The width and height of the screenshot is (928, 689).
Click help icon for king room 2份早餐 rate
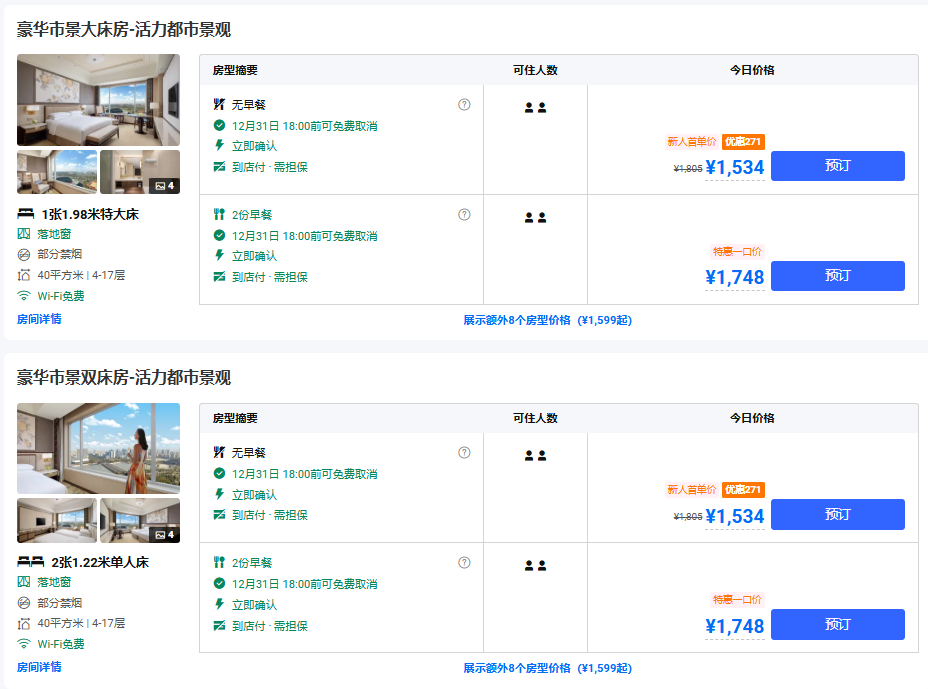pyautogui.click(x=464, y=214)
